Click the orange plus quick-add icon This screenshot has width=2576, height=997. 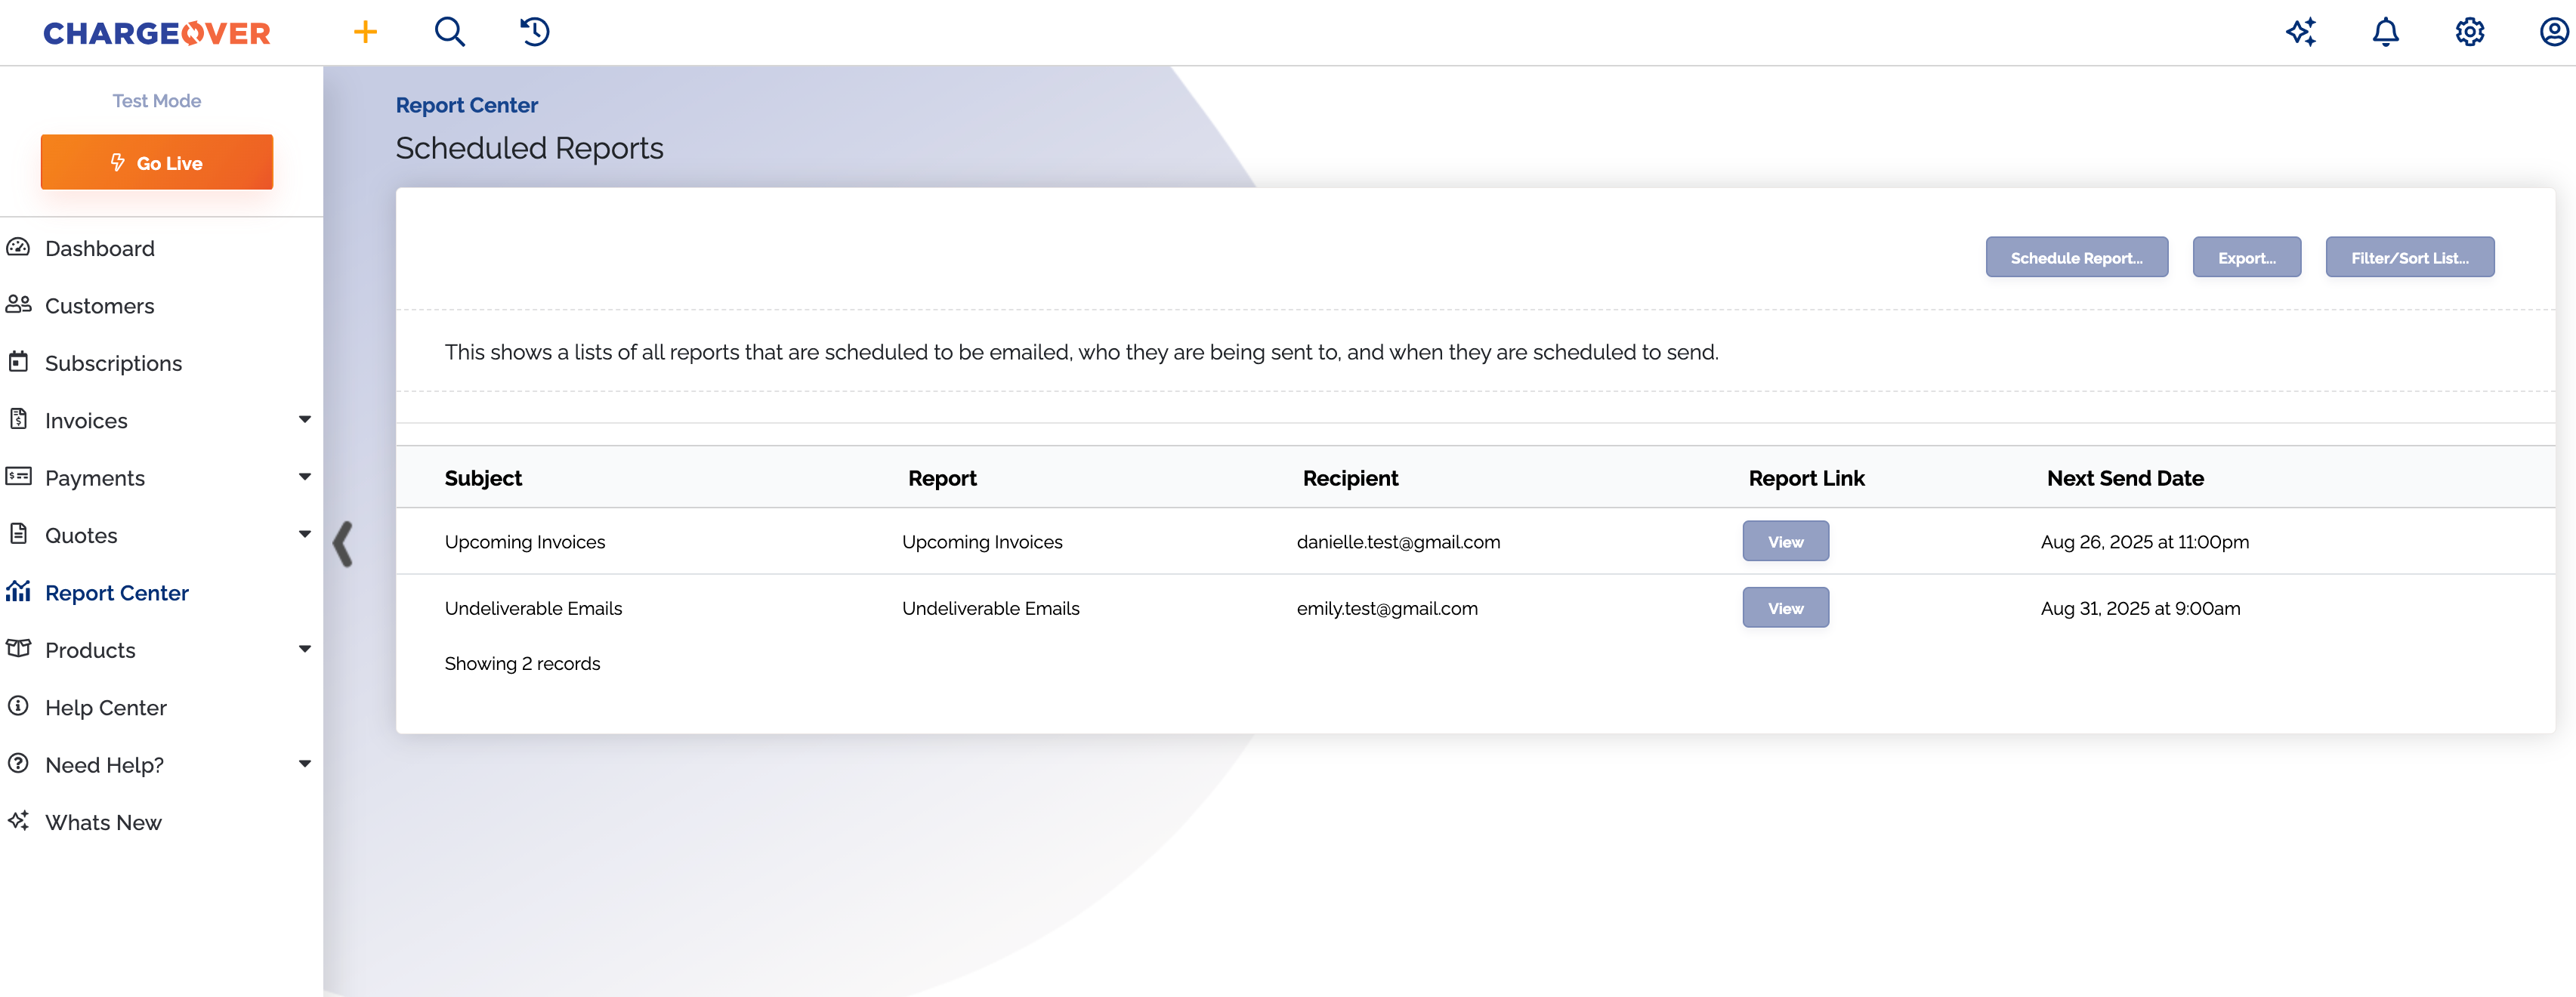pyautogui.click(x=365, y=32)
